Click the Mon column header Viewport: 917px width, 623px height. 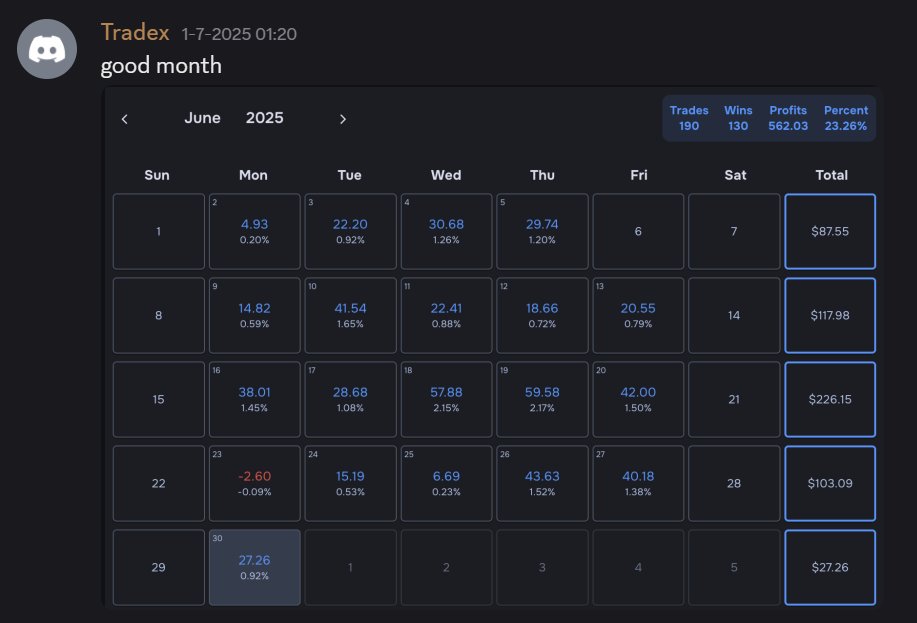[x=253, y=175]
